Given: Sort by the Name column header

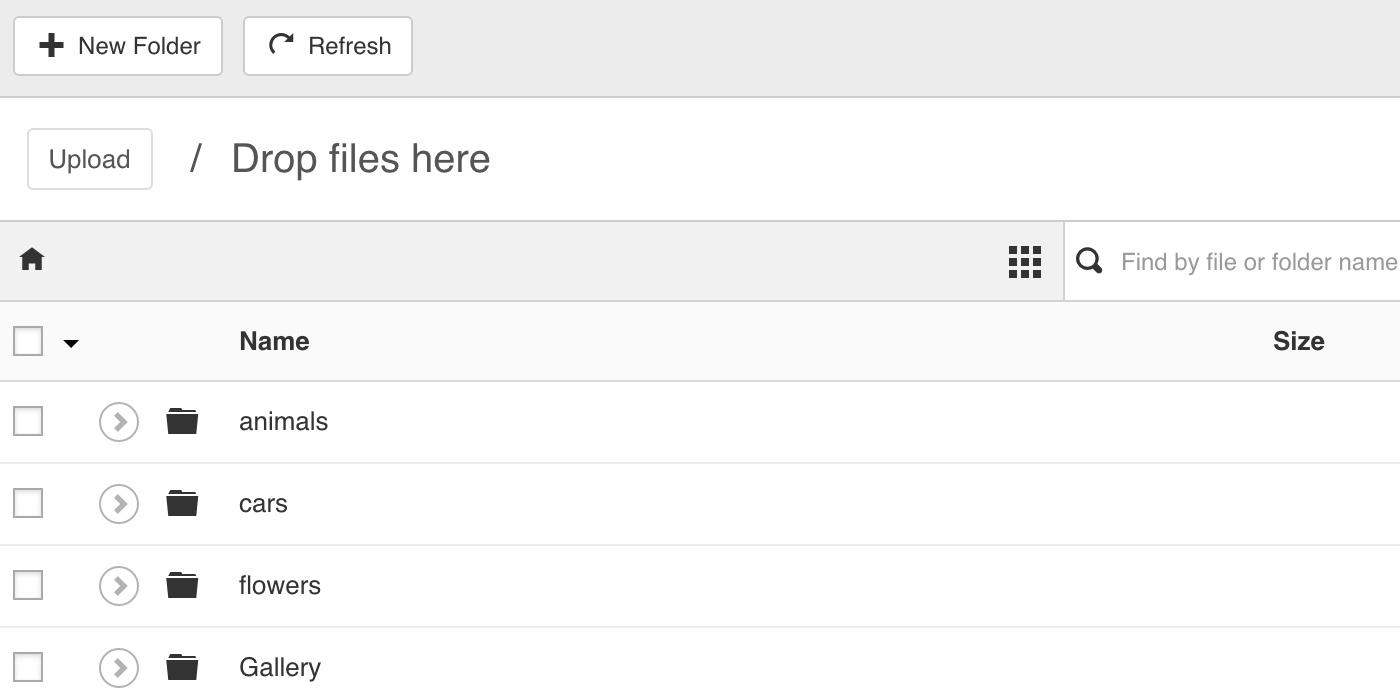Looking at the screenshot, I should [x=274, y=341].
